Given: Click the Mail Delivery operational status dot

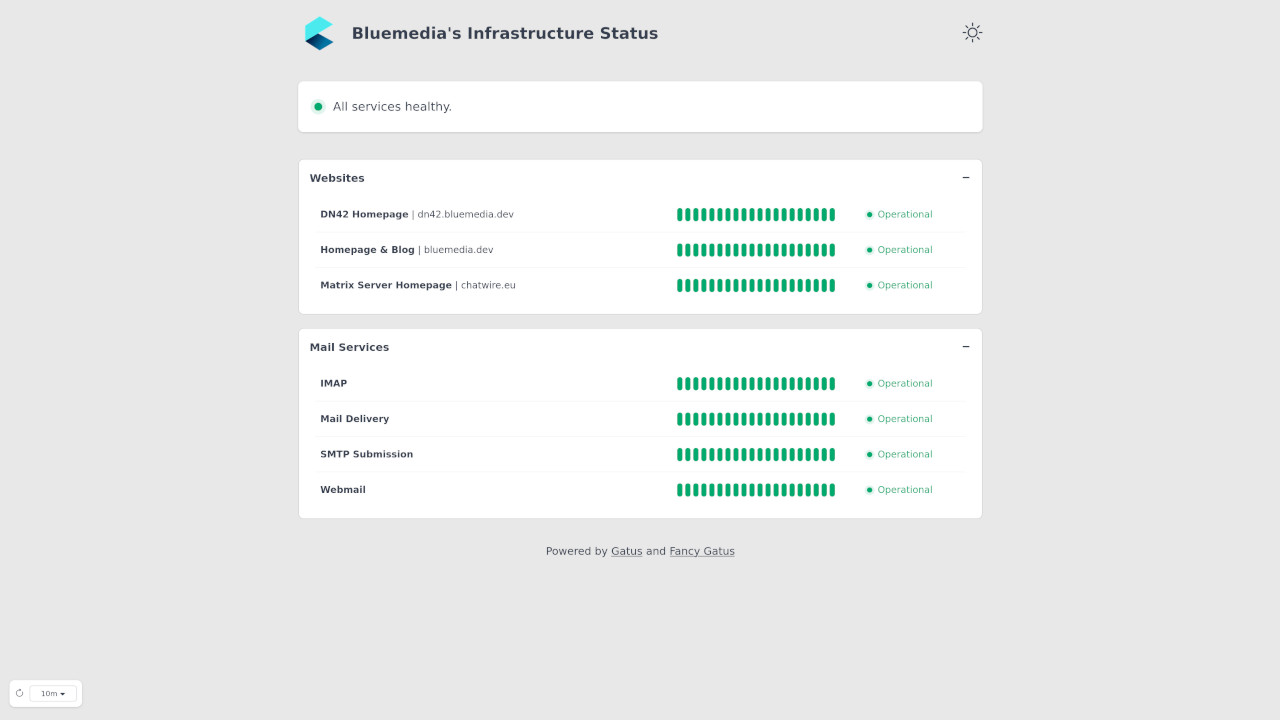Looking at the screenshot, I should pos(869,419).
